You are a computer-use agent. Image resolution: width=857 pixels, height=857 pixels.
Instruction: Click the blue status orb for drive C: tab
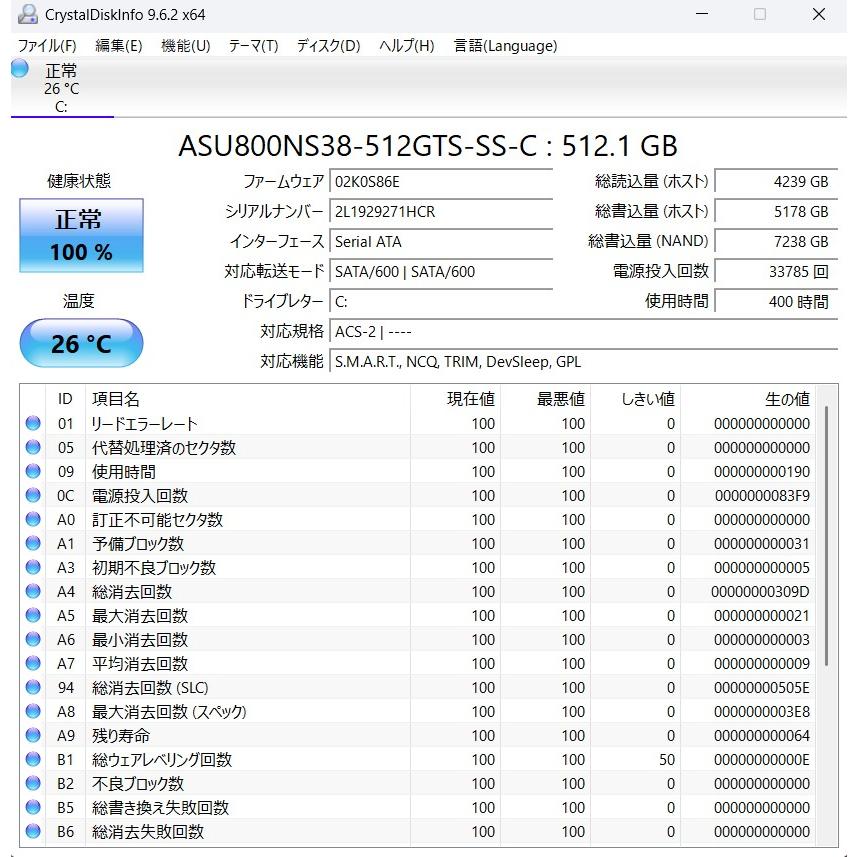coord(20,68)
